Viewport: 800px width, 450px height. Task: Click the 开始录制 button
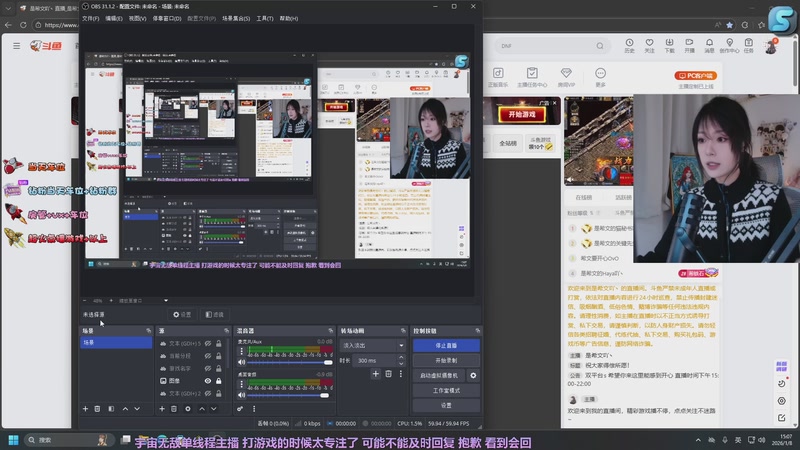coord(446,360)
